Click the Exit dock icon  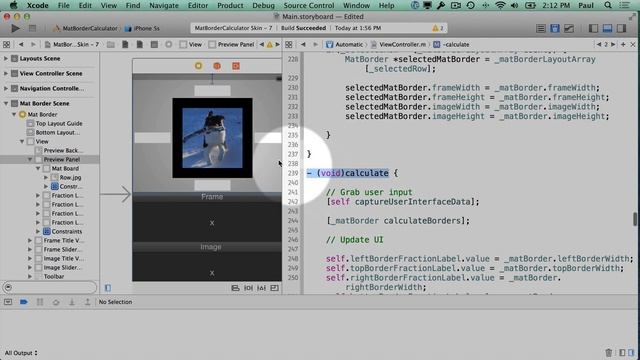pyautogui.click(x=236, y=66)
